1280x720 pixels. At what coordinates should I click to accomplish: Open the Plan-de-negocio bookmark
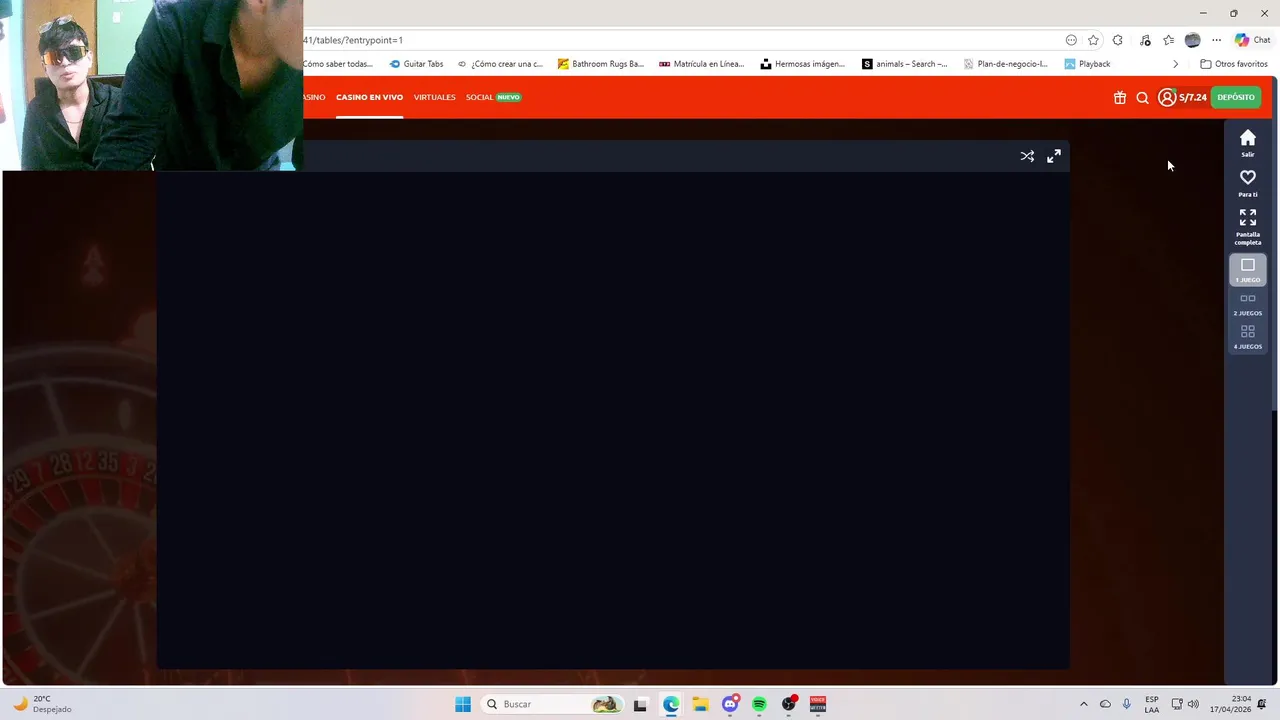[x=1006, y=64]
